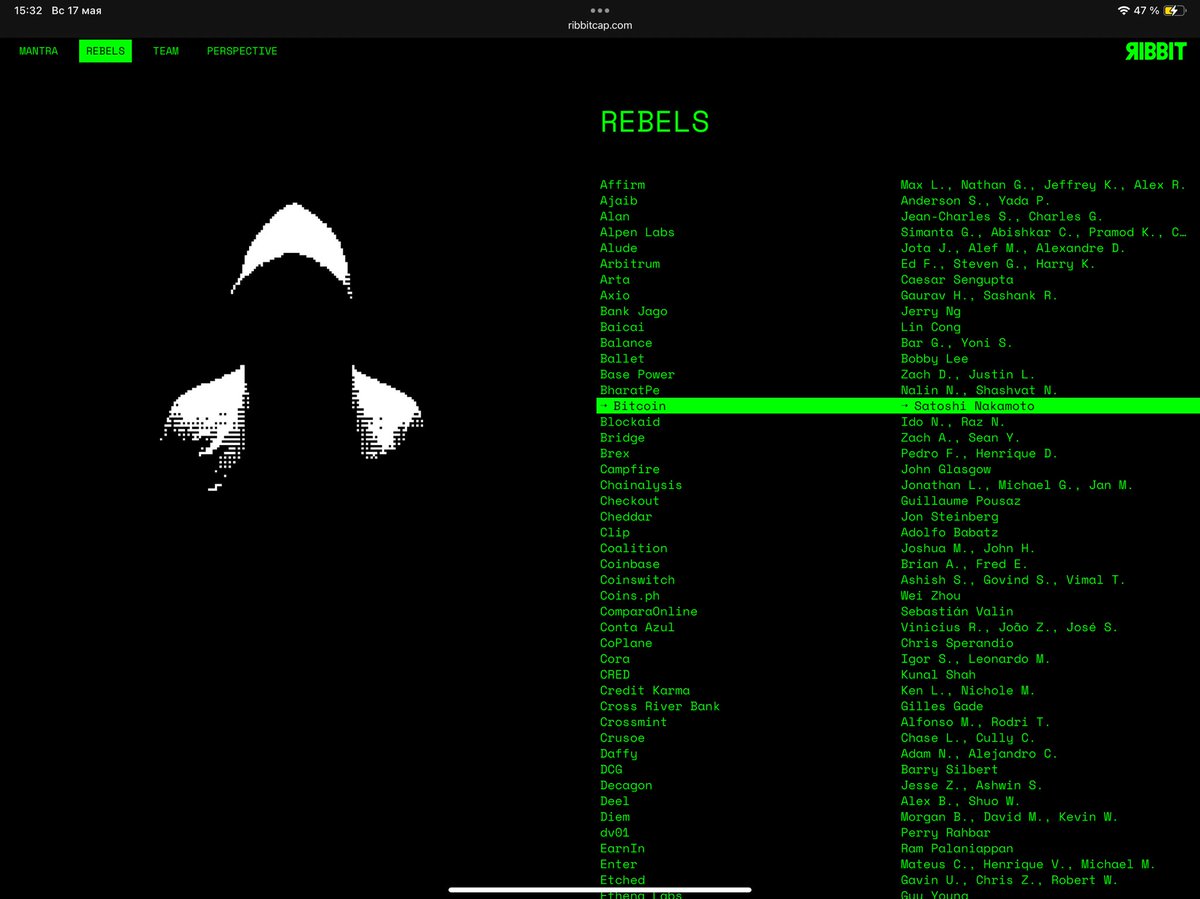This screenshot has width=1200, height=899.
Task: Click the BharatPe list item
Action: pyautogui.click(x=630, y=390)
